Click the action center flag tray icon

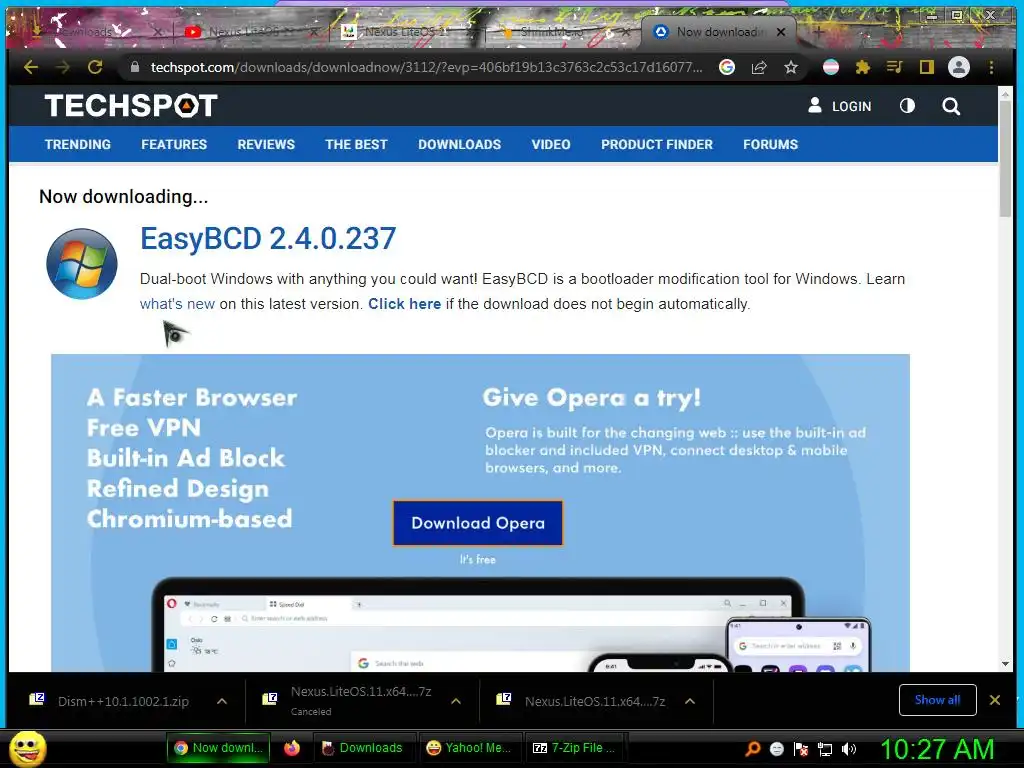pos(801,749)
